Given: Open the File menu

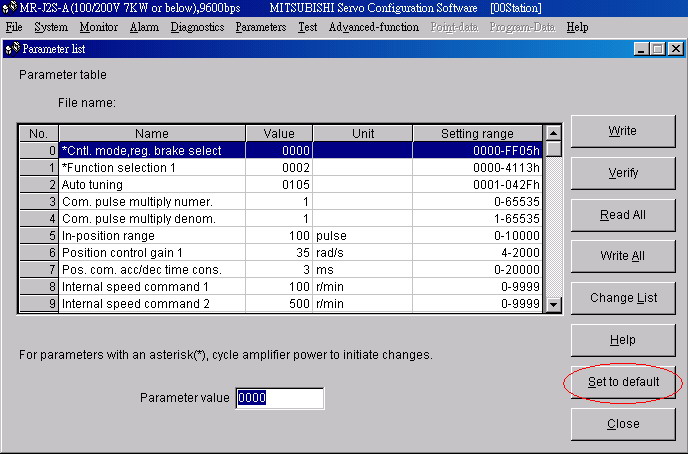Looking at the screenshot, I should (14, 27).
